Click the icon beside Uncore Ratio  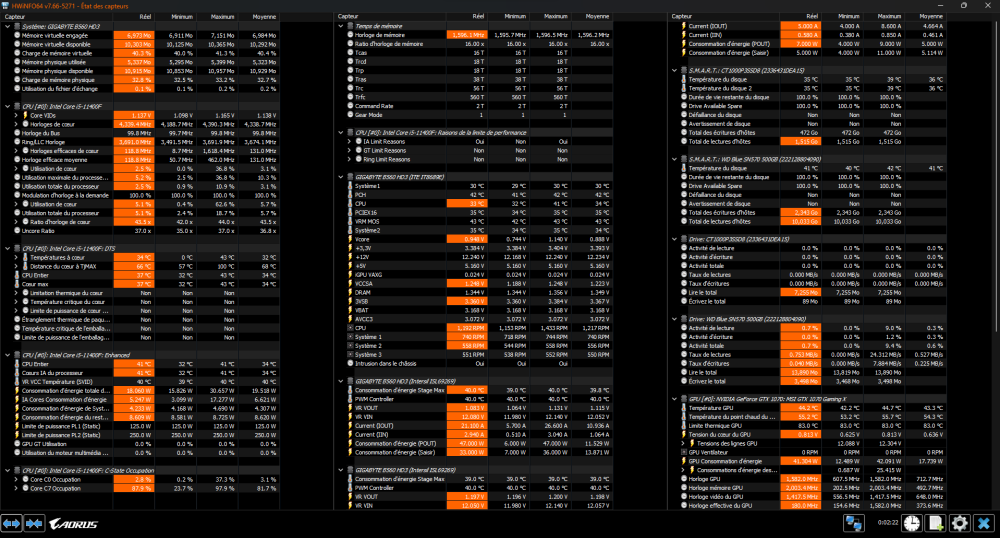pyautogui.click(x=17, y=231)
